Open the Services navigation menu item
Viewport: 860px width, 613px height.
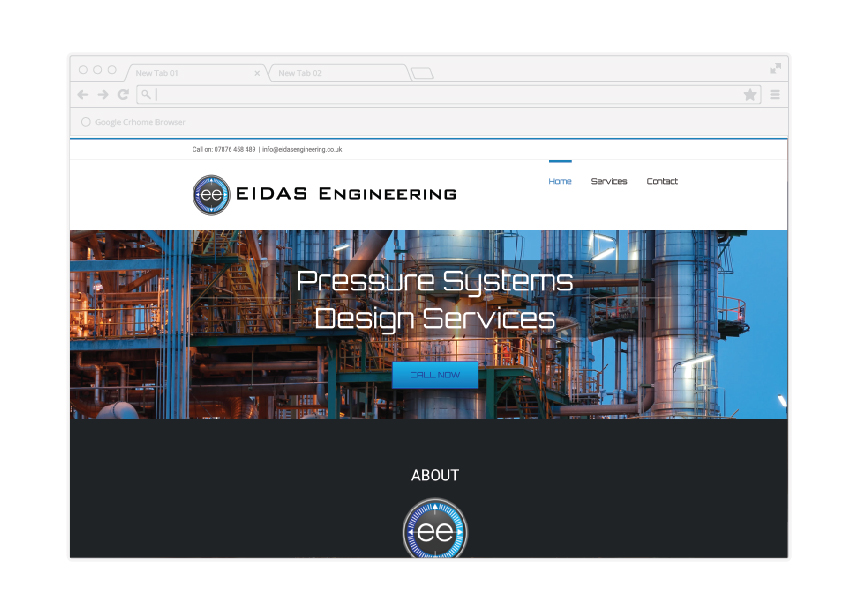click(x=609, y=181)
